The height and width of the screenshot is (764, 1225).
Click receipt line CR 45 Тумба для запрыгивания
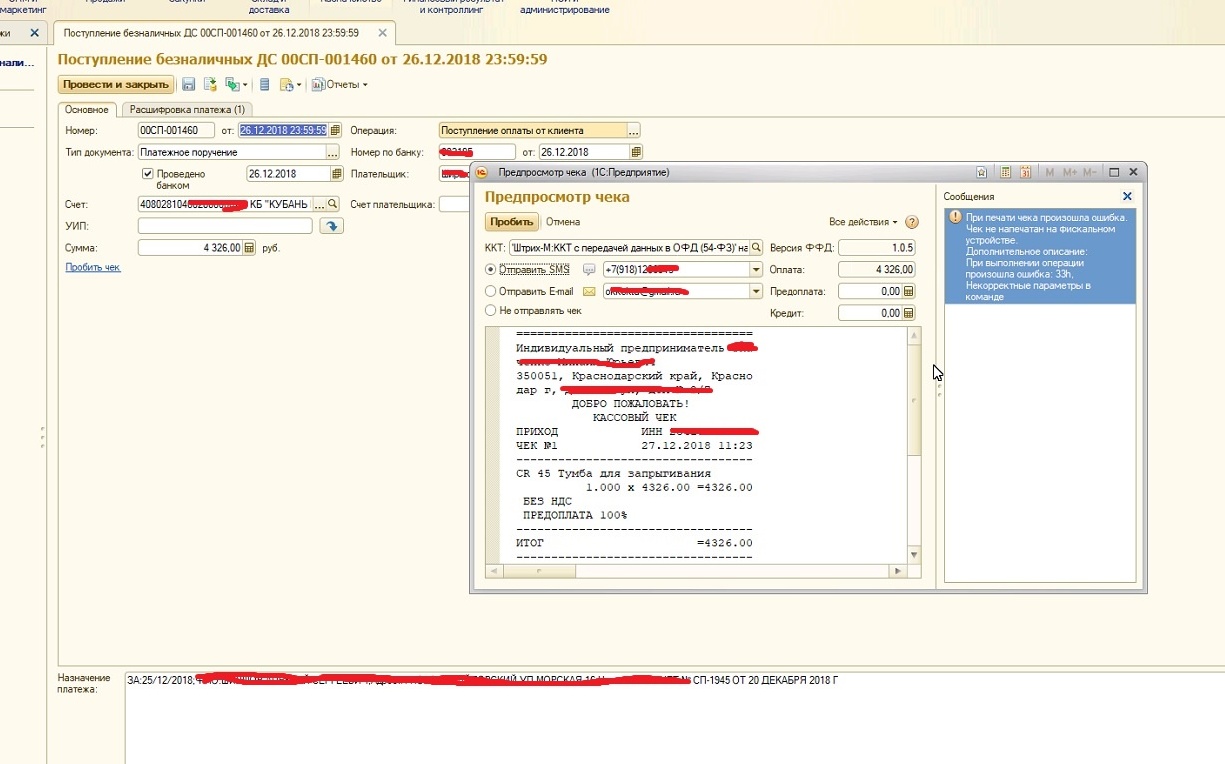613,473
